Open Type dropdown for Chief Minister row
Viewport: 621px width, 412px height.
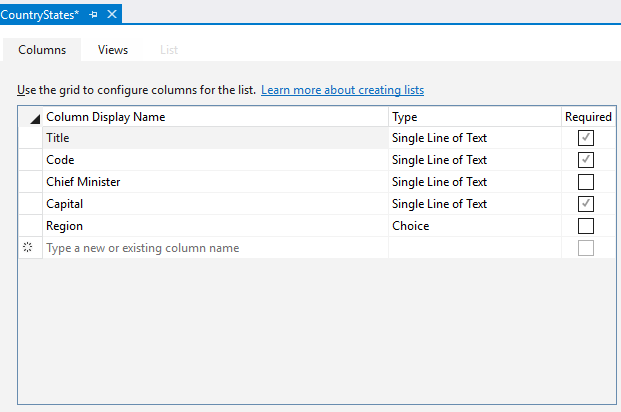point(474,182)
